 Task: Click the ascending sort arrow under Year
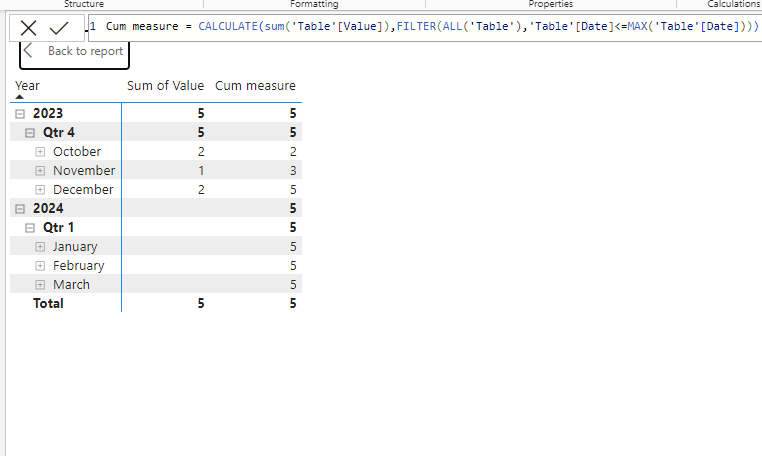pos(19,97)
